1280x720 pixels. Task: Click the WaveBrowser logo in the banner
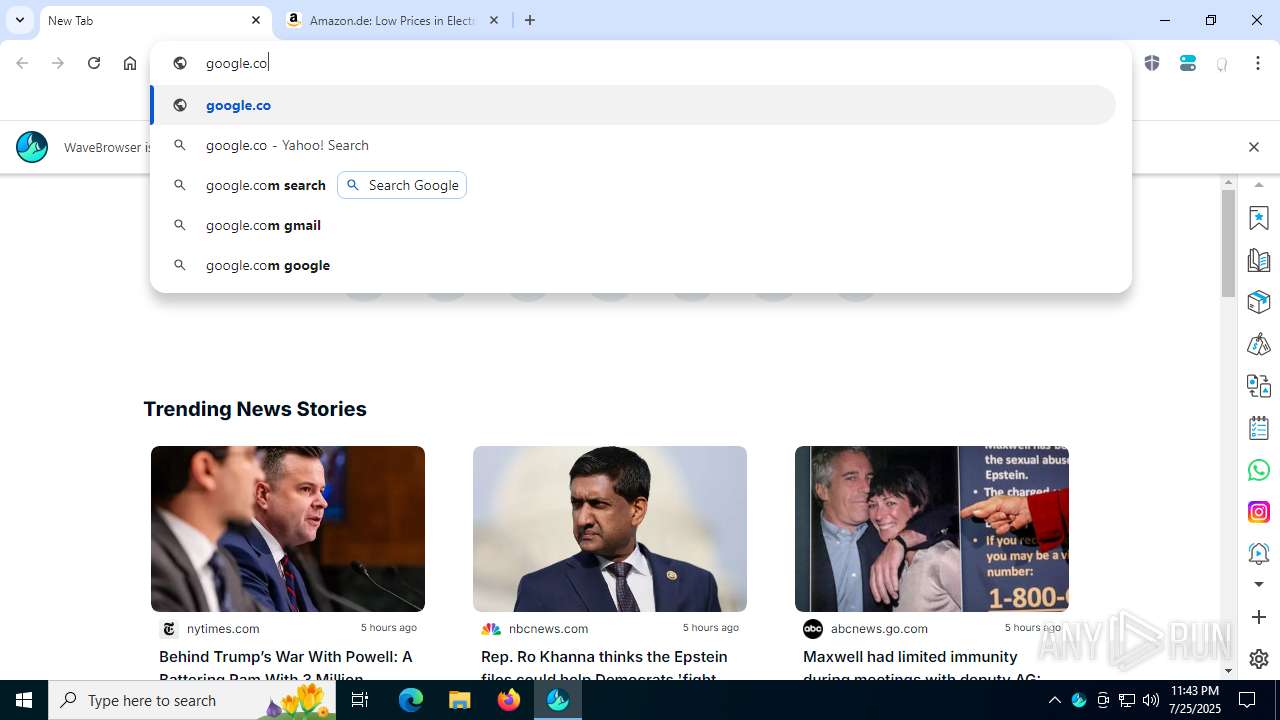click(x=32, y=147)
